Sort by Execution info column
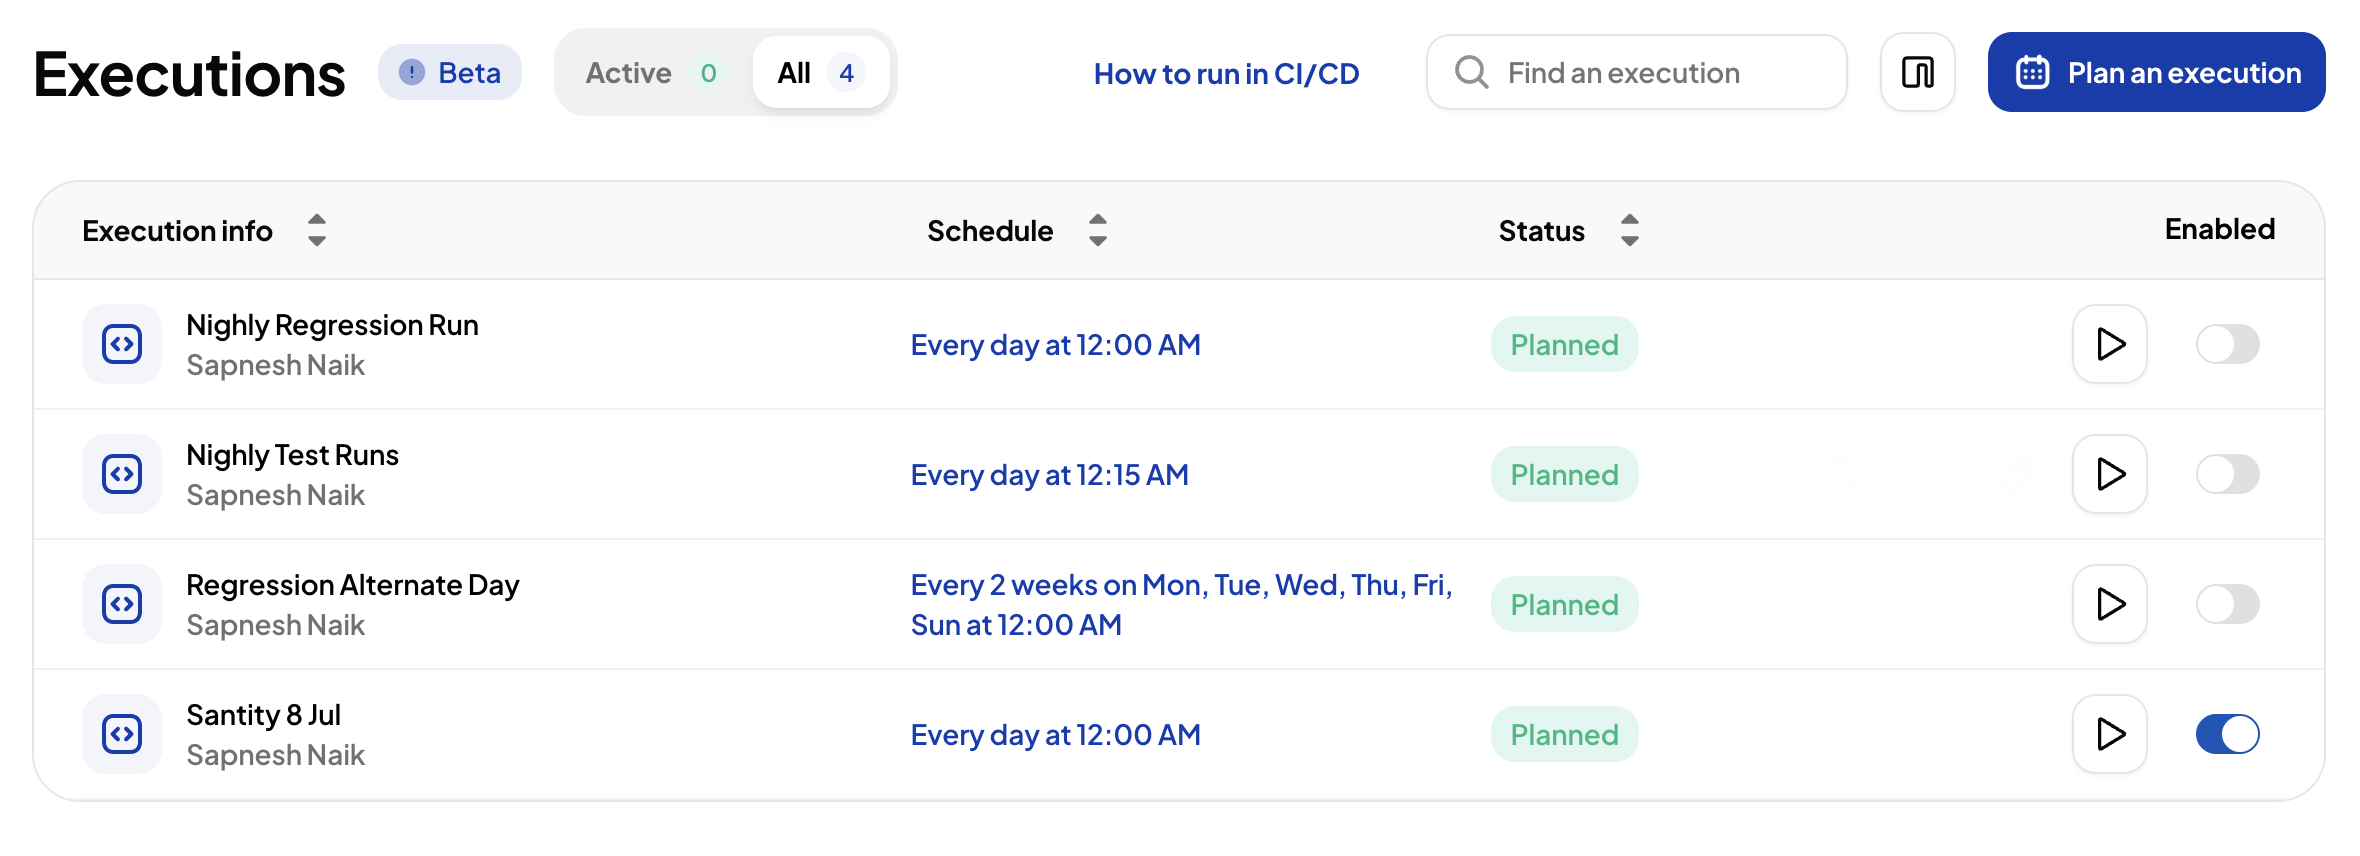Screen dimensions: 2360x856 coord(316,230)
